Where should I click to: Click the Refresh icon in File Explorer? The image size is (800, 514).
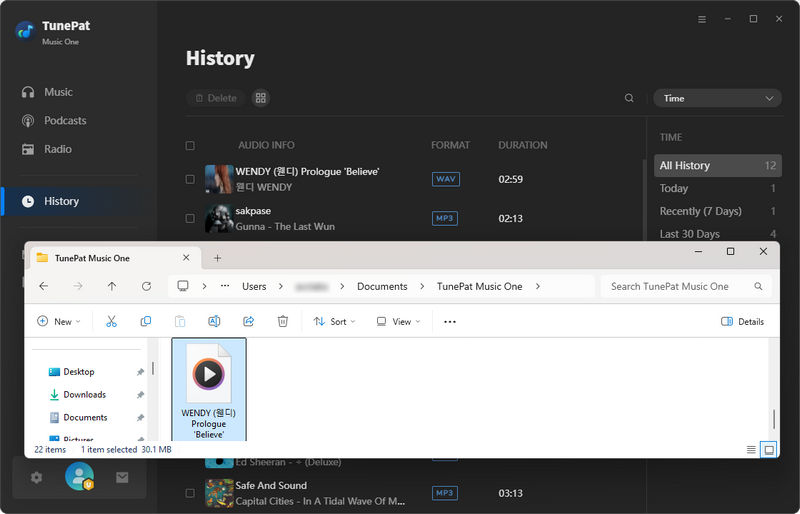(146, 286)
